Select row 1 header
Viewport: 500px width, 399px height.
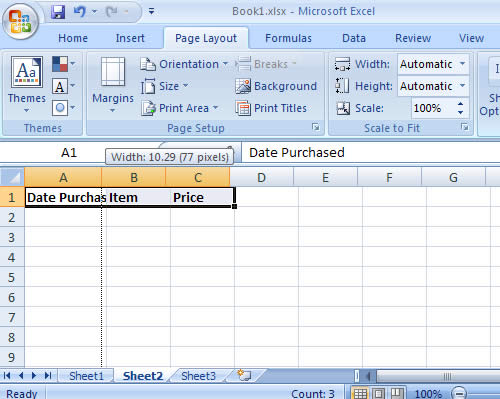click(x=12, y=197)
